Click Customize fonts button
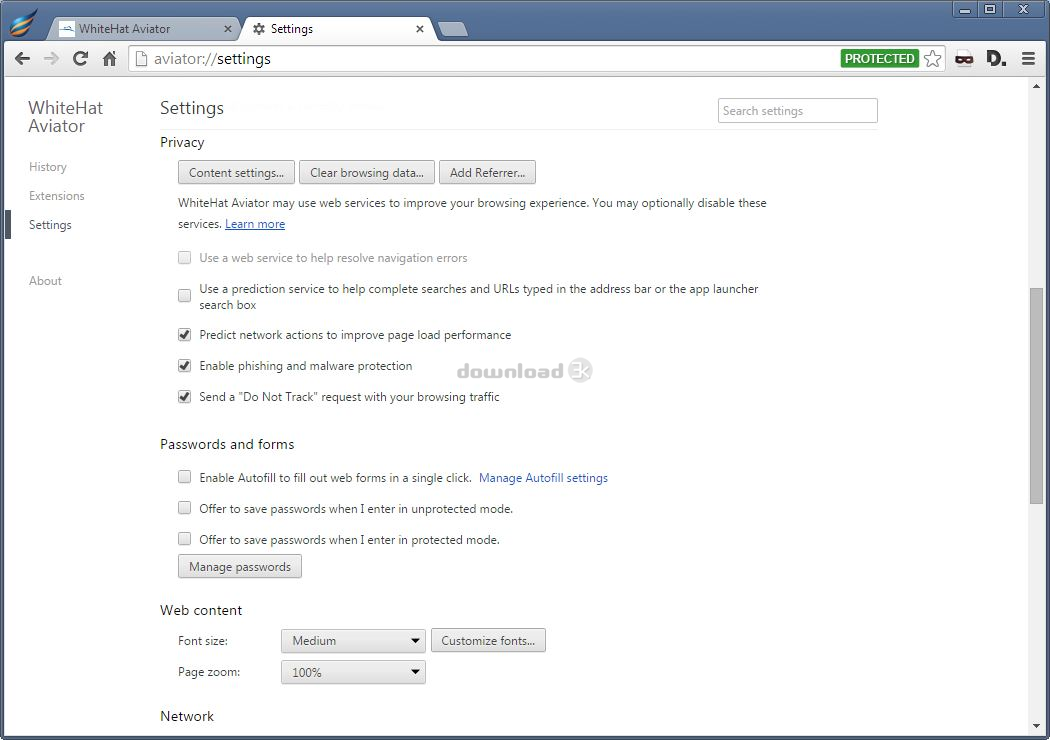The image size is (1050, 740). pos(488,641)
